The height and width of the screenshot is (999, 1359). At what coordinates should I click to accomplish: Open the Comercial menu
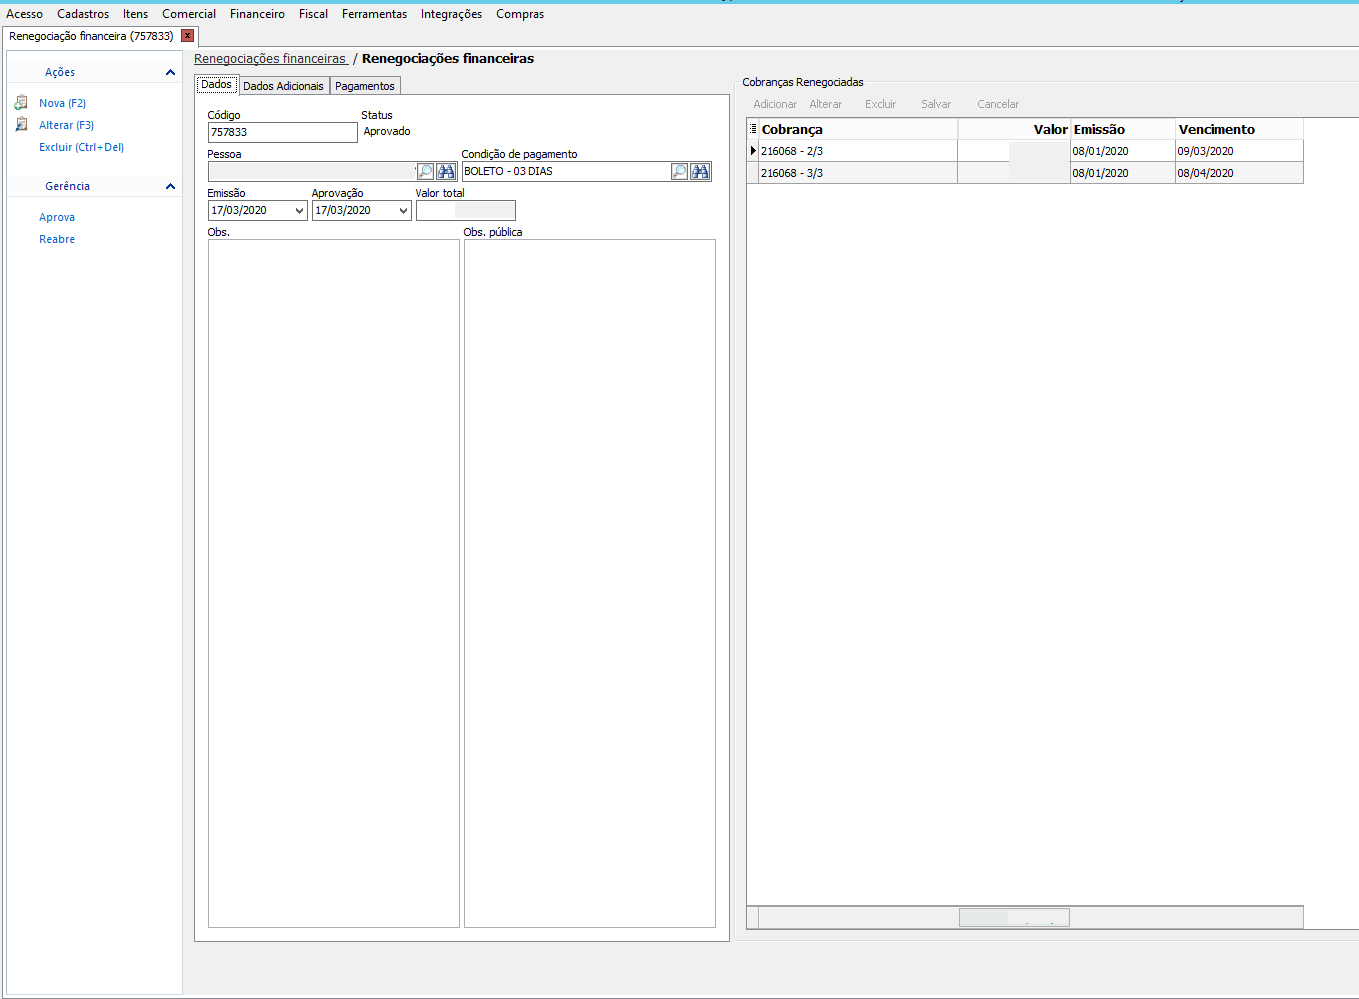pyautogui.click(x=189, y=14)
